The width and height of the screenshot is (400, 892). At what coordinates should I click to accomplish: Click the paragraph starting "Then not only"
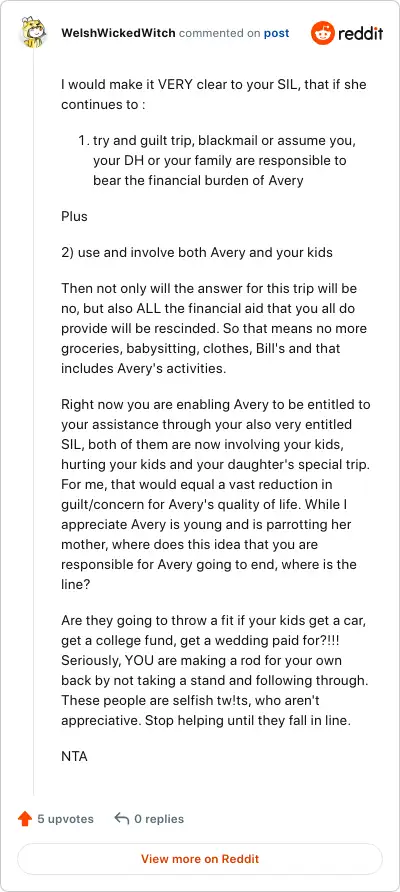[x=214, y=328]
